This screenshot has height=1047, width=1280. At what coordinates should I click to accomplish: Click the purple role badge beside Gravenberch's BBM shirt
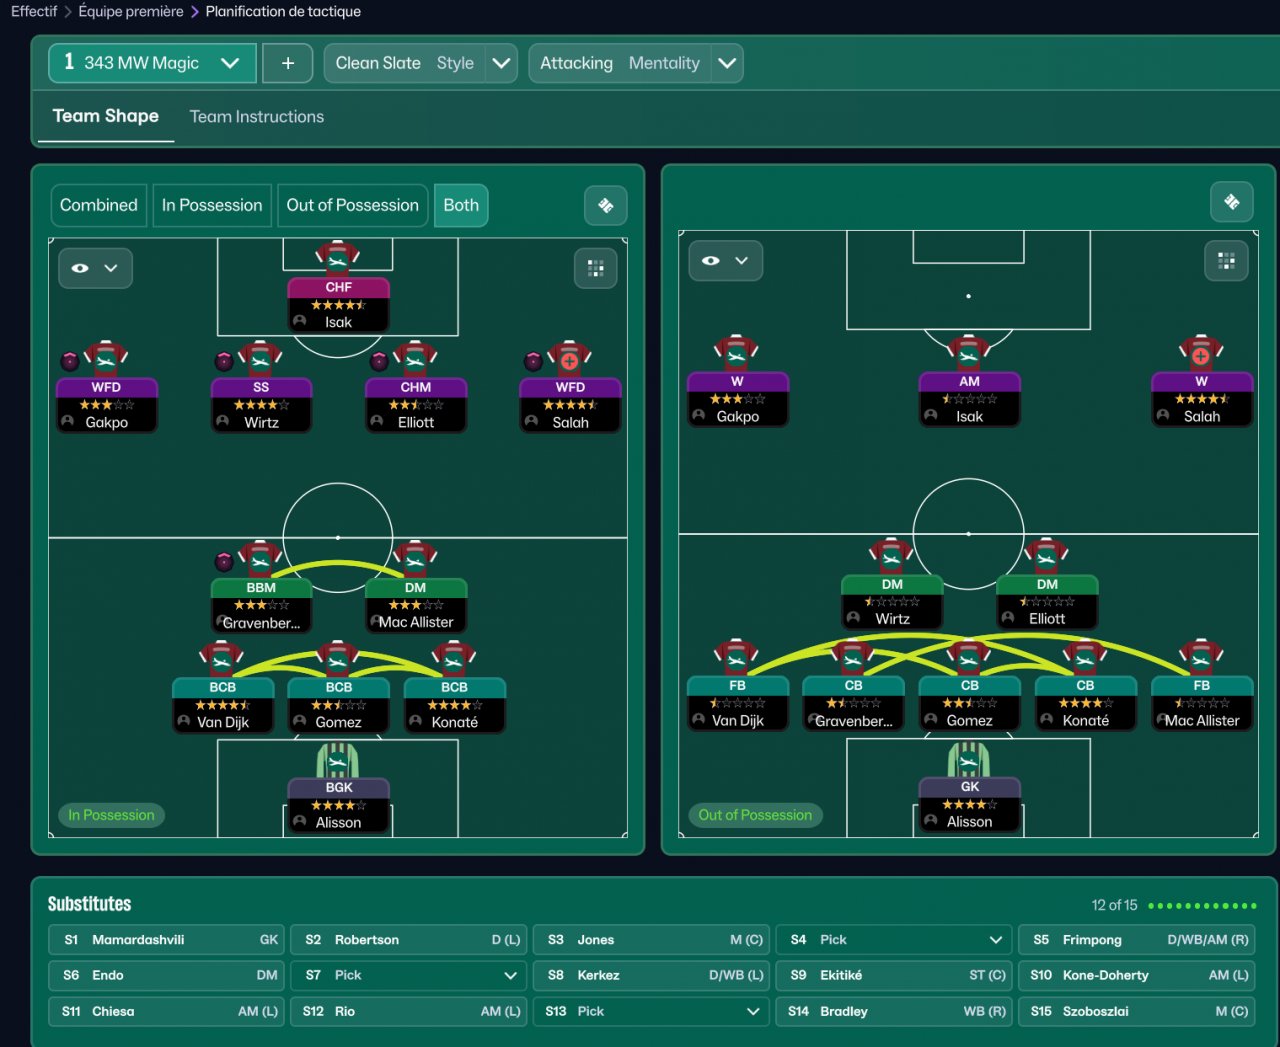(225, 561)
